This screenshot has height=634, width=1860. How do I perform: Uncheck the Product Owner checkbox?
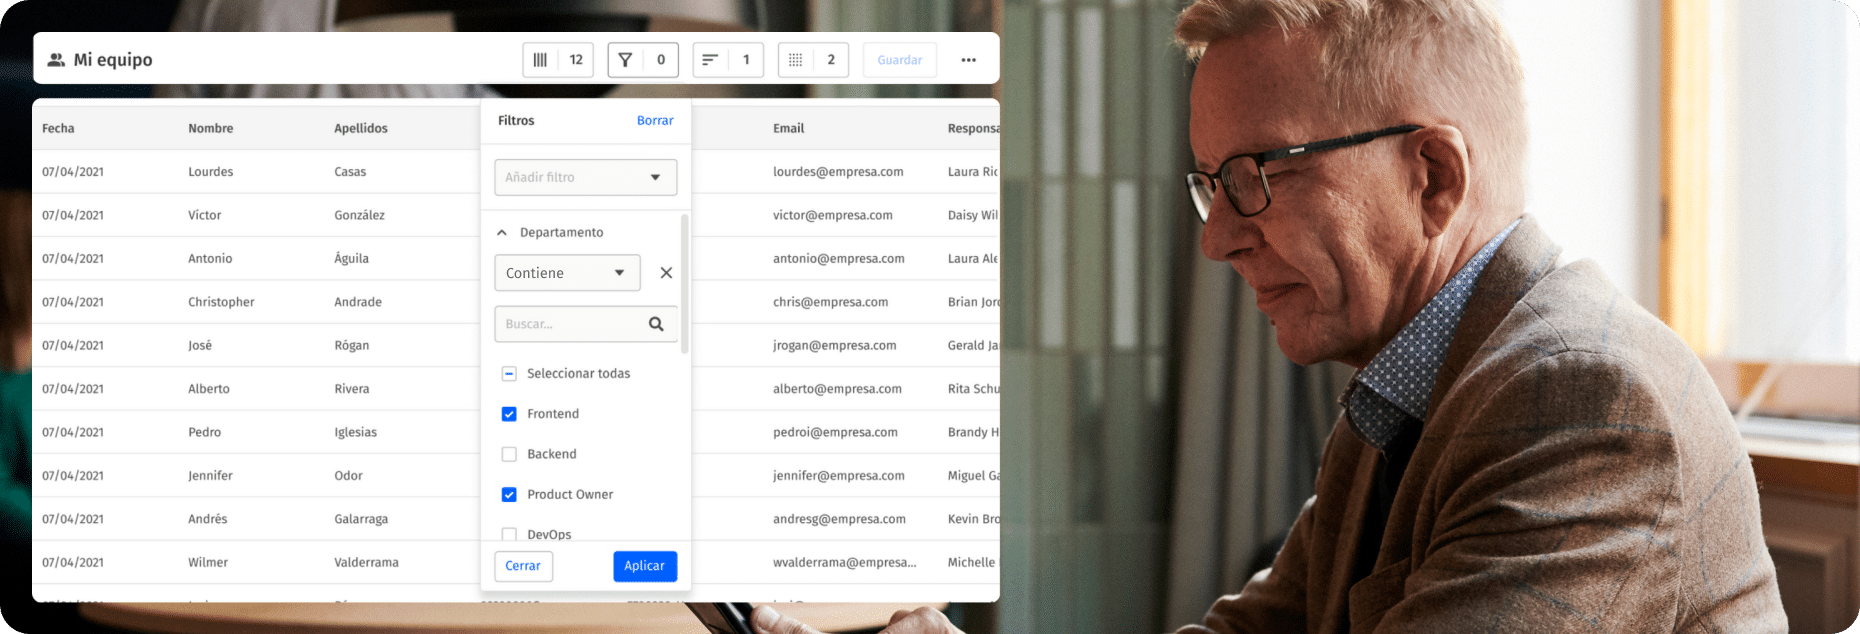pos(509,494)
